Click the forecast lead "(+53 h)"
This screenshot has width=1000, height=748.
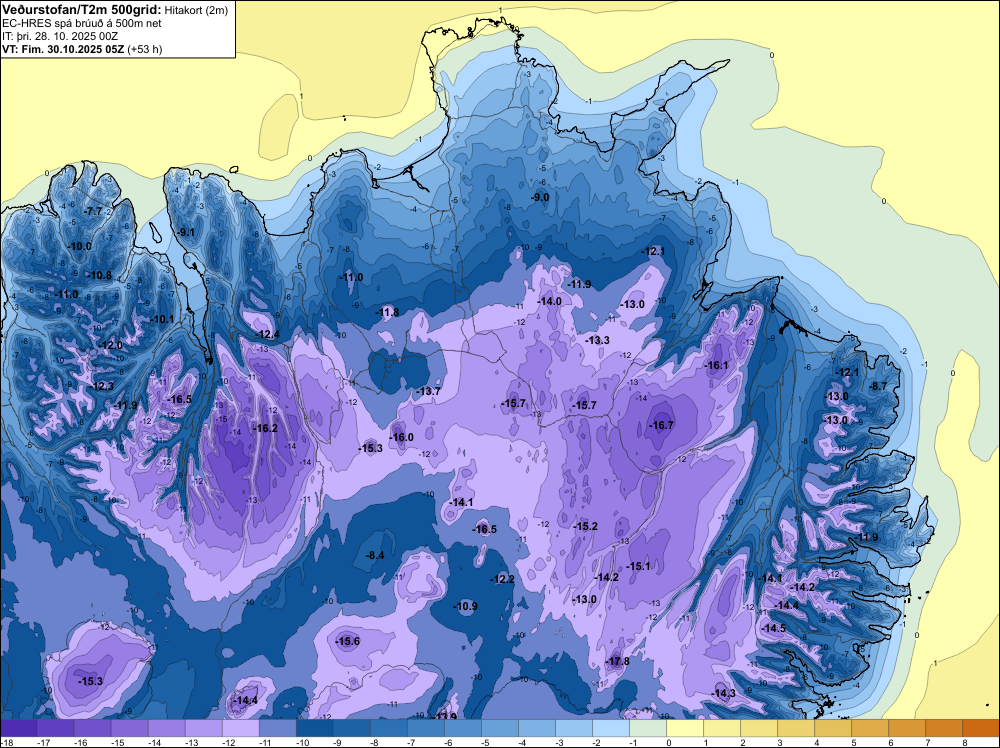(145, 49)
